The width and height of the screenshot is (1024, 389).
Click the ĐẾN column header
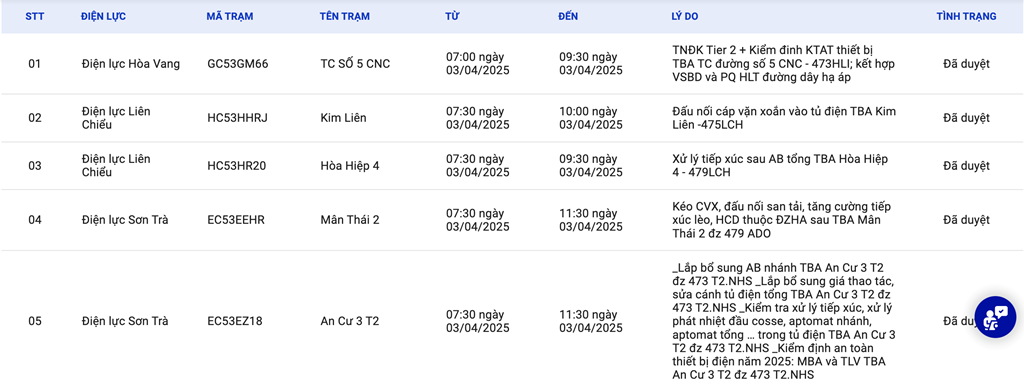pos(568,16)
